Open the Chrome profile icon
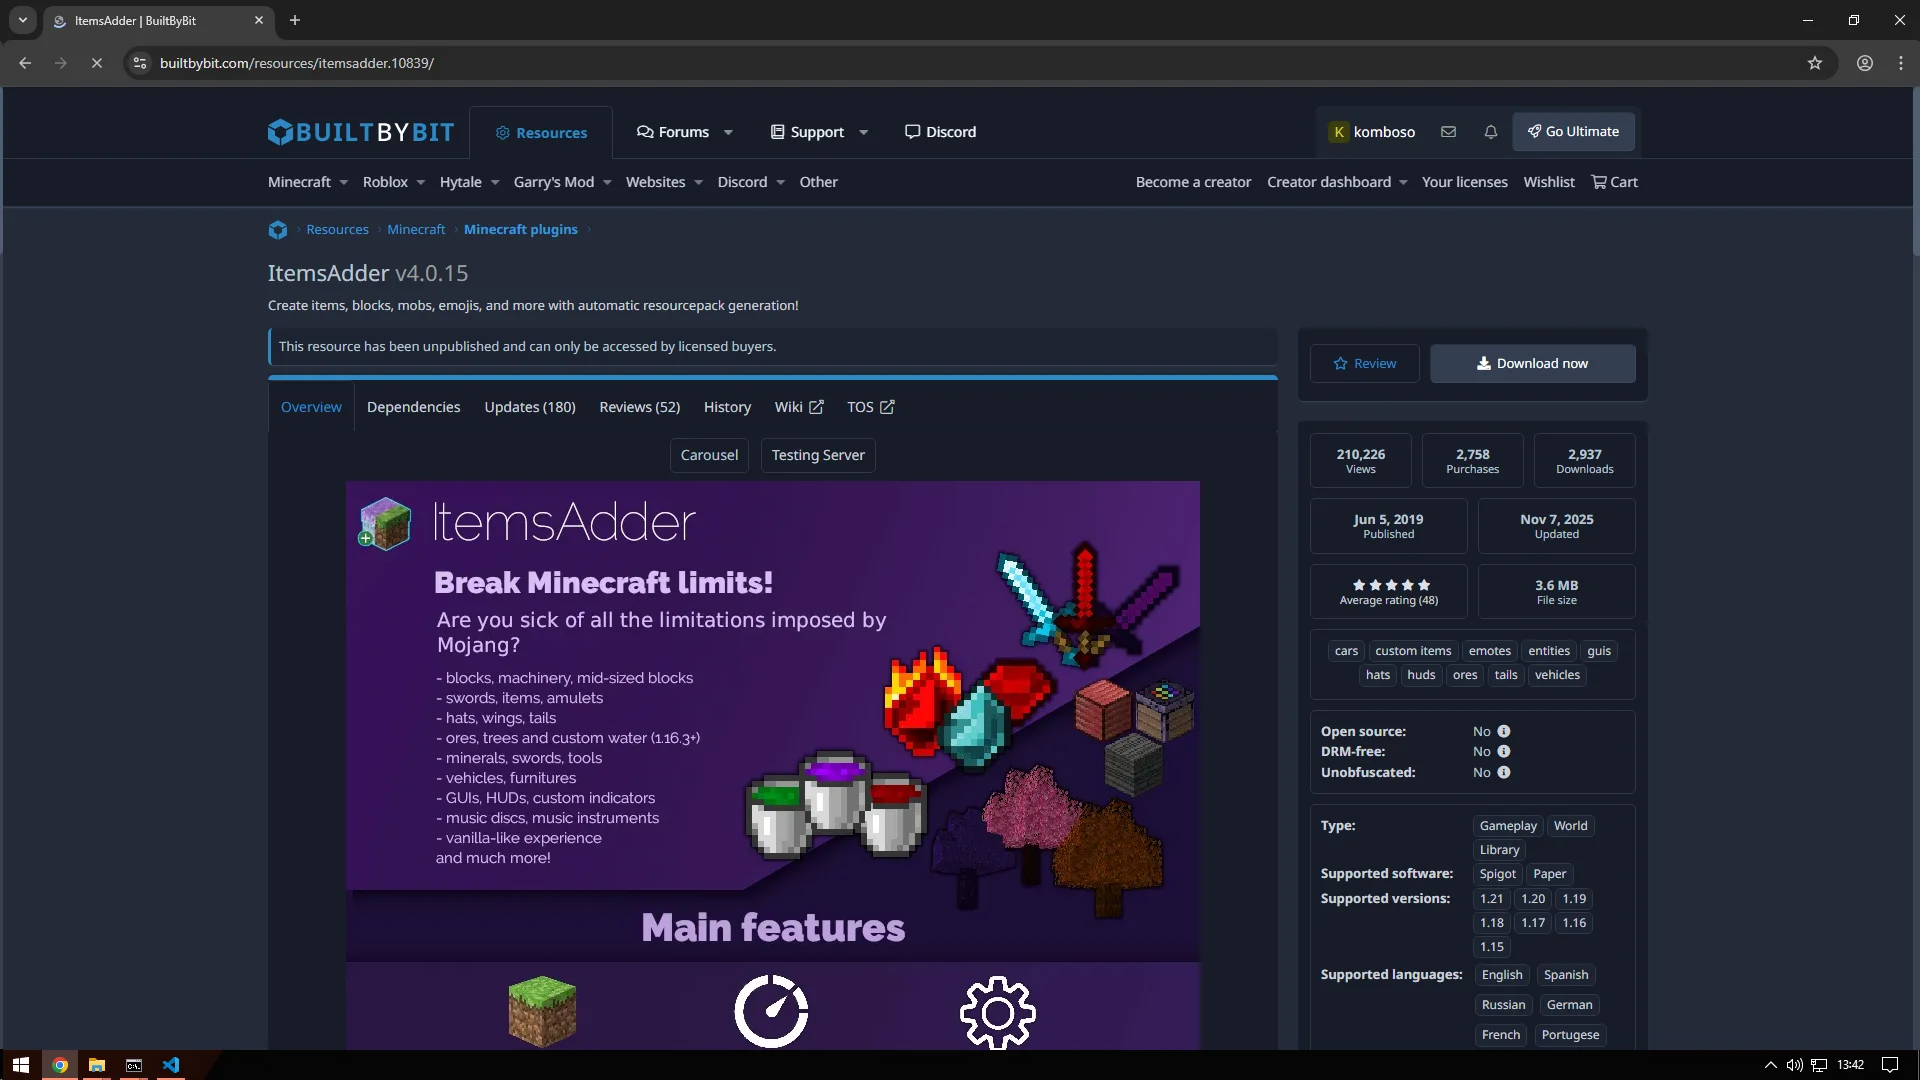1920x1080 pixels. [x=1865, y=63]
